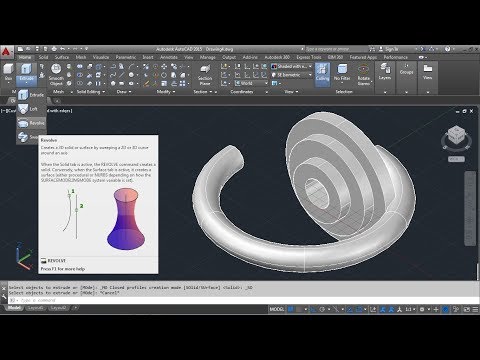This screenshot has width=480, height=360.
Task: Add a new layout with plus tab
Action: (75, 308)
